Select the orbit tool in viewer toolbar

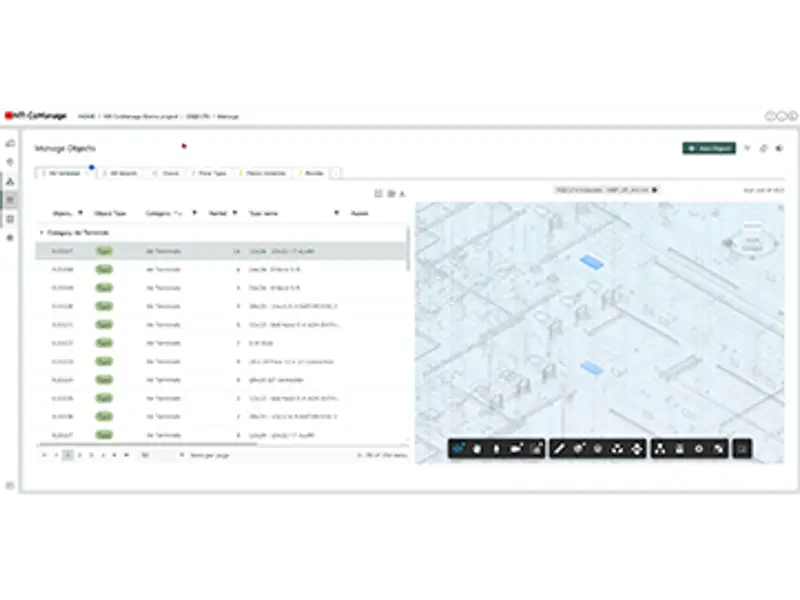(458, 449)
